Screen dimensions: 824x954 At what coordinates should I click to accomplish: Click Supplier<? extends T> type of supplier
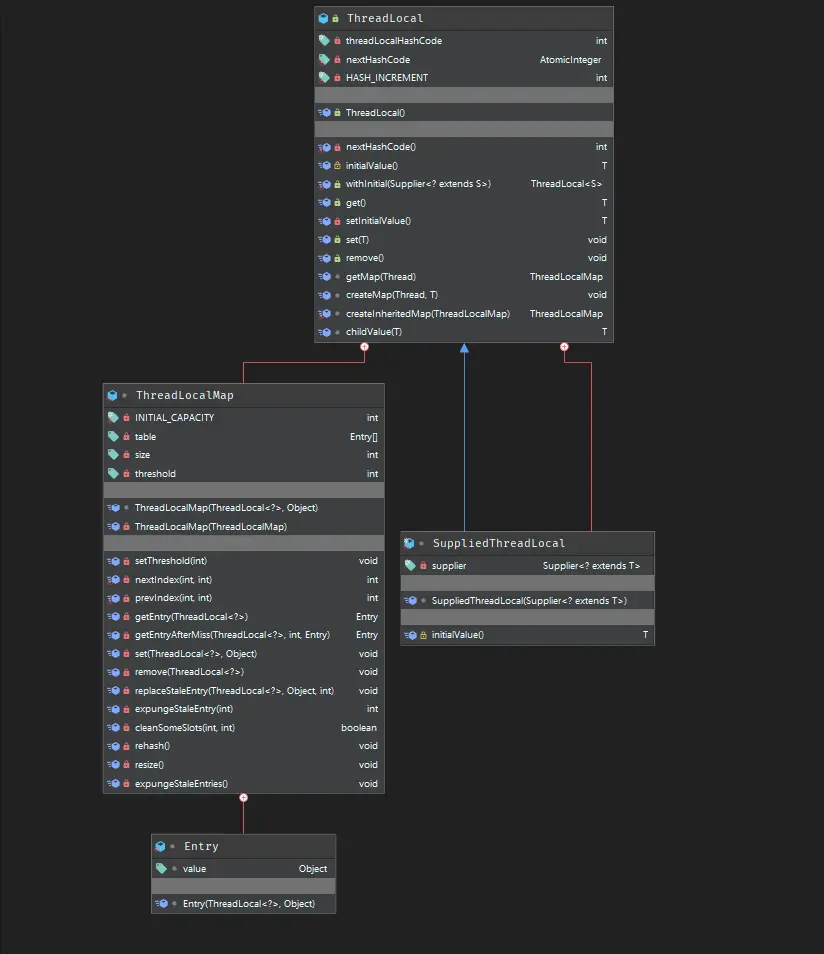click(x=591, y=566)
